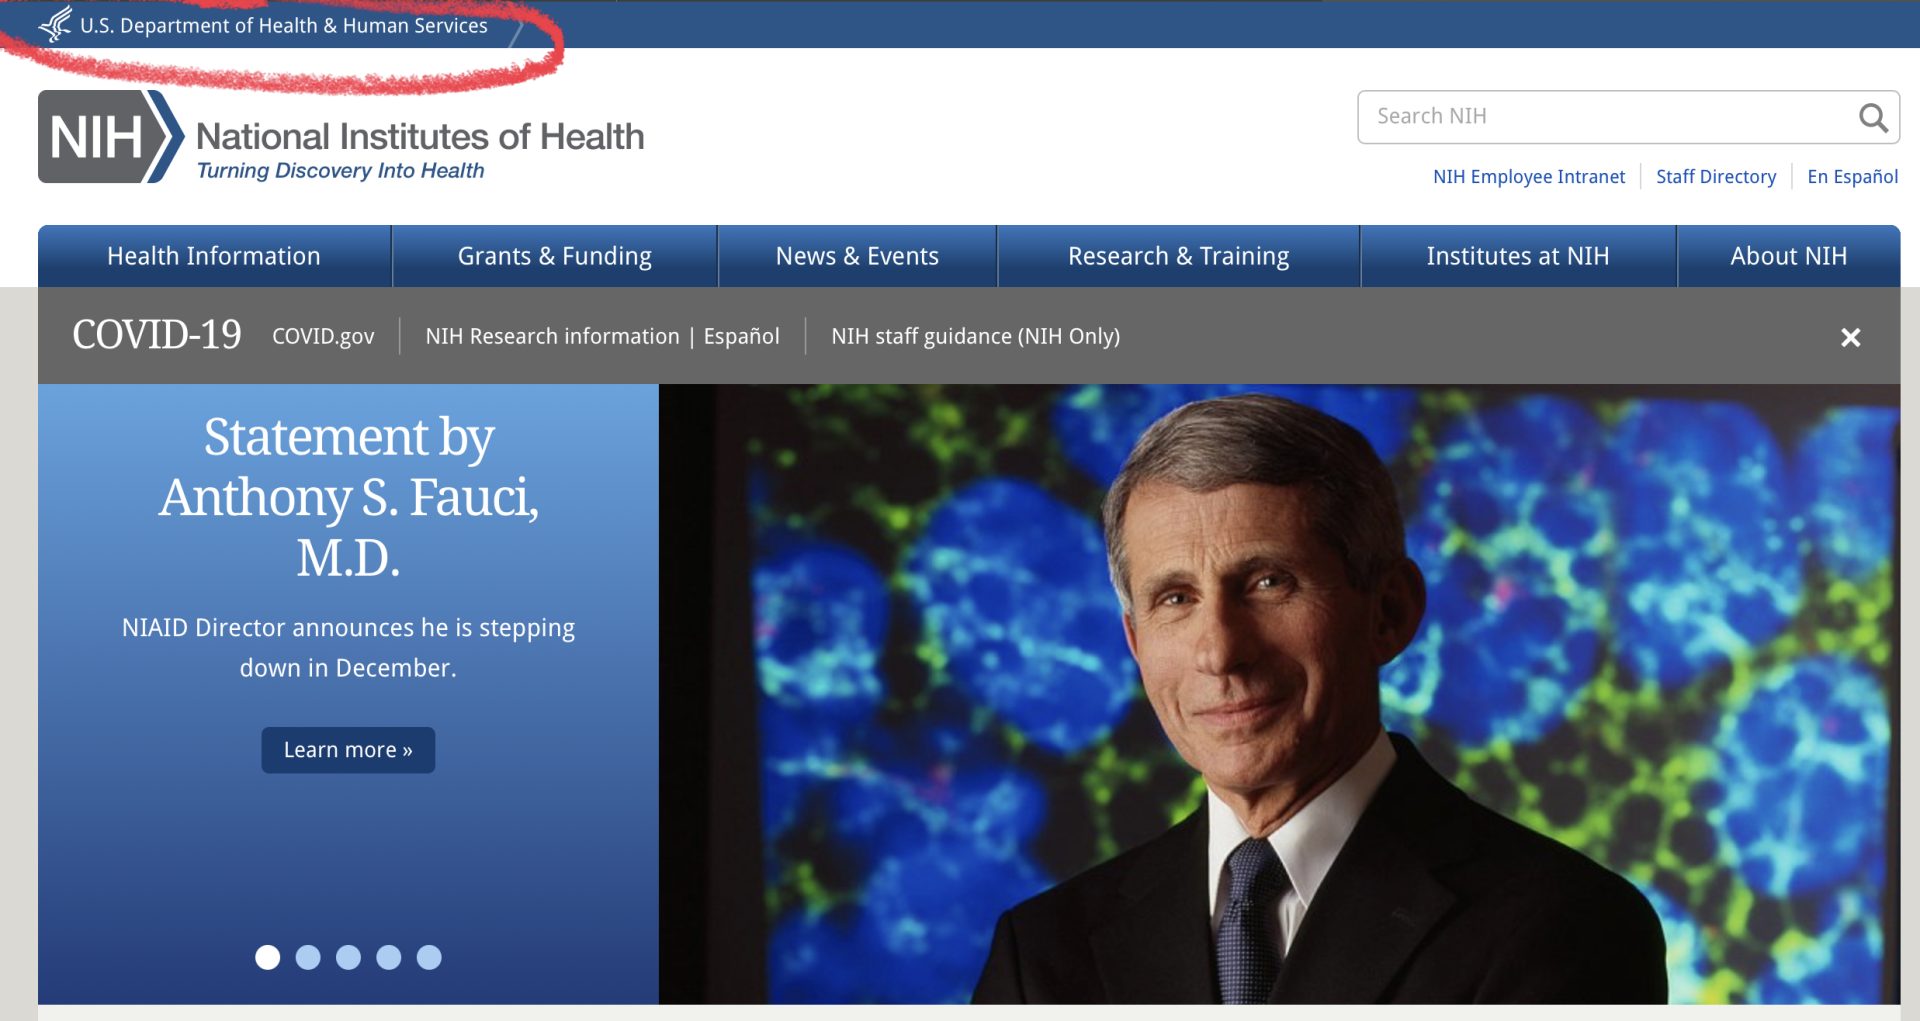Open NIH Research information link

pyautogui.click(x=552, y=336)
